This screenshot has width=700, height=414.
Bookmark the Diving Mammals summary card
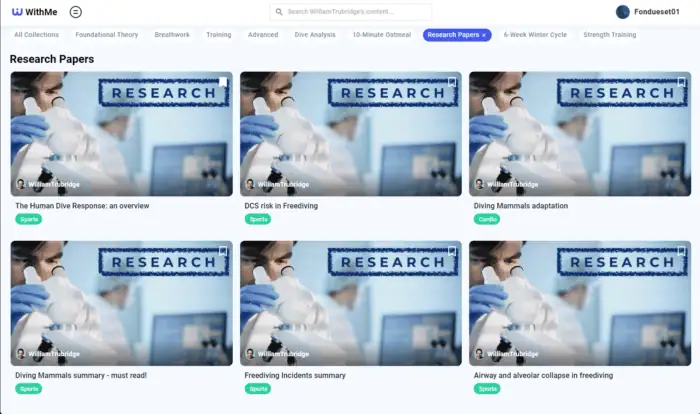[223, 251]
